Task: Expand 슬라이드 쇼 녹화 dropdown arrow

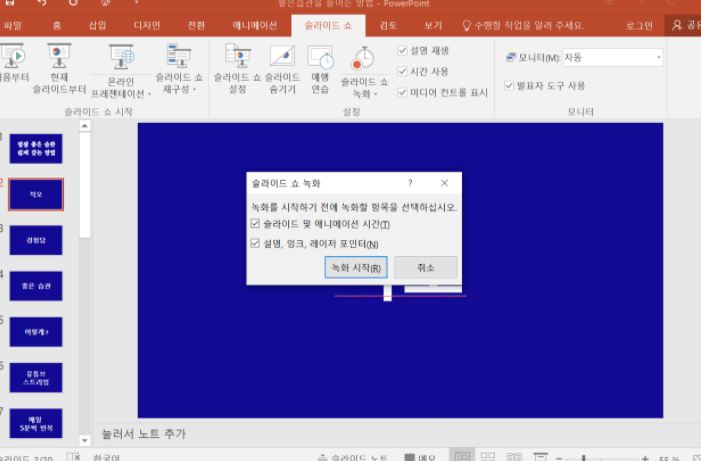Action: [376, 94]
